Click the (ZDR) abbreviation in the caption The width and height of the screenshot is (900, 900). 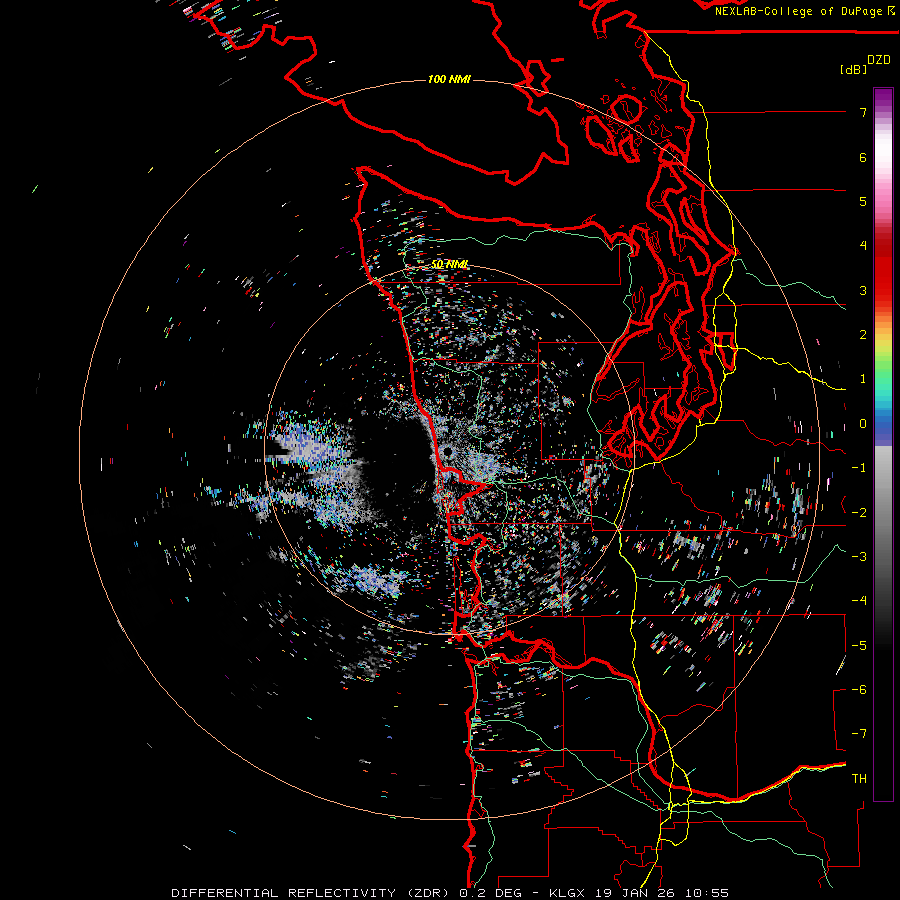[x=429, y=893]
